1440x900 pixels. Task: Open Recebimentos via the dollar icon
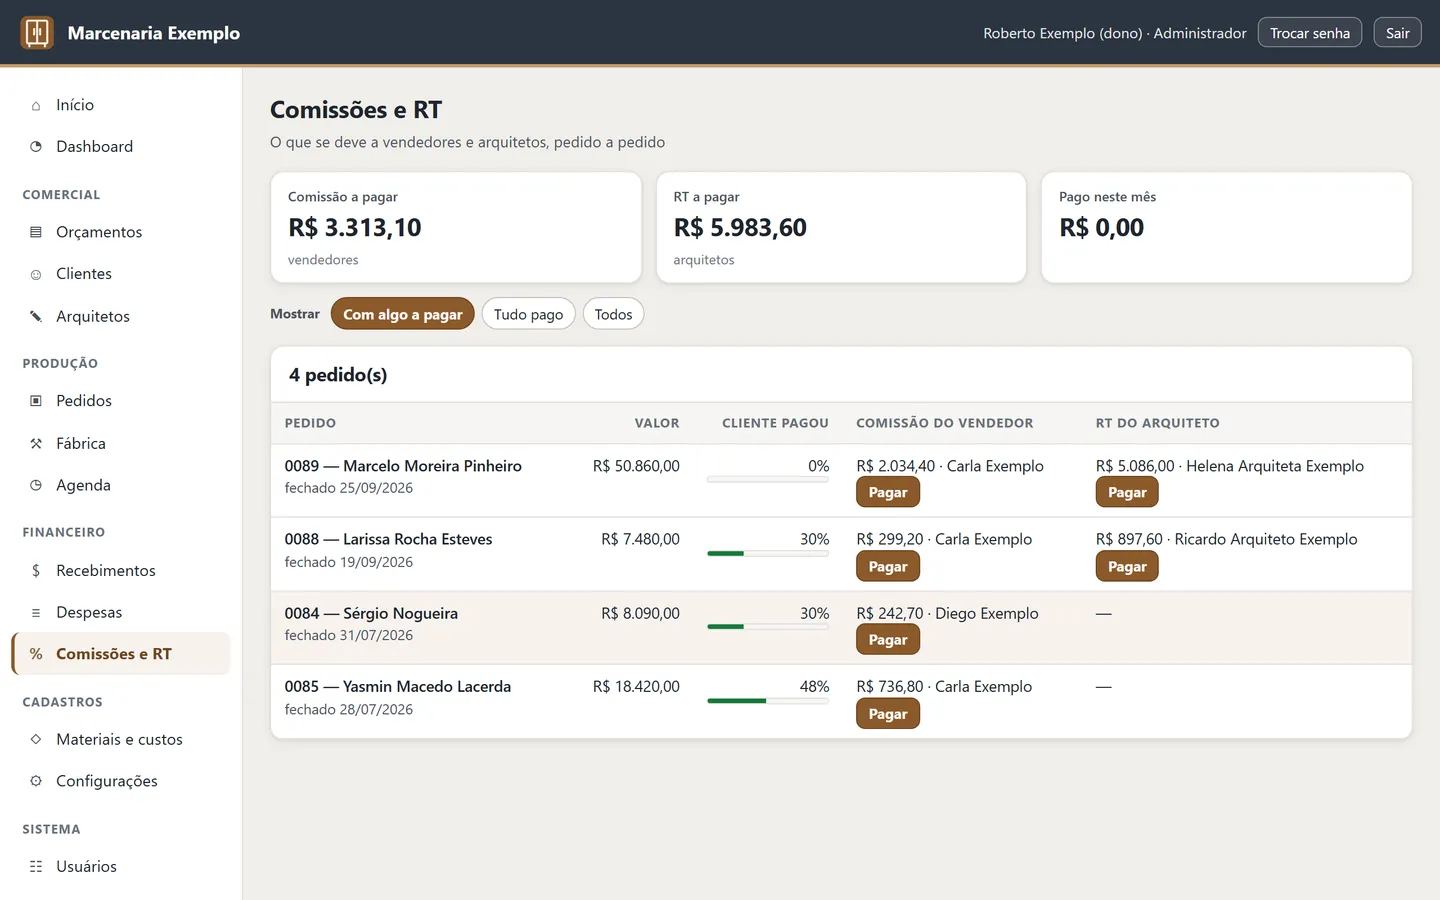[36, 570]
